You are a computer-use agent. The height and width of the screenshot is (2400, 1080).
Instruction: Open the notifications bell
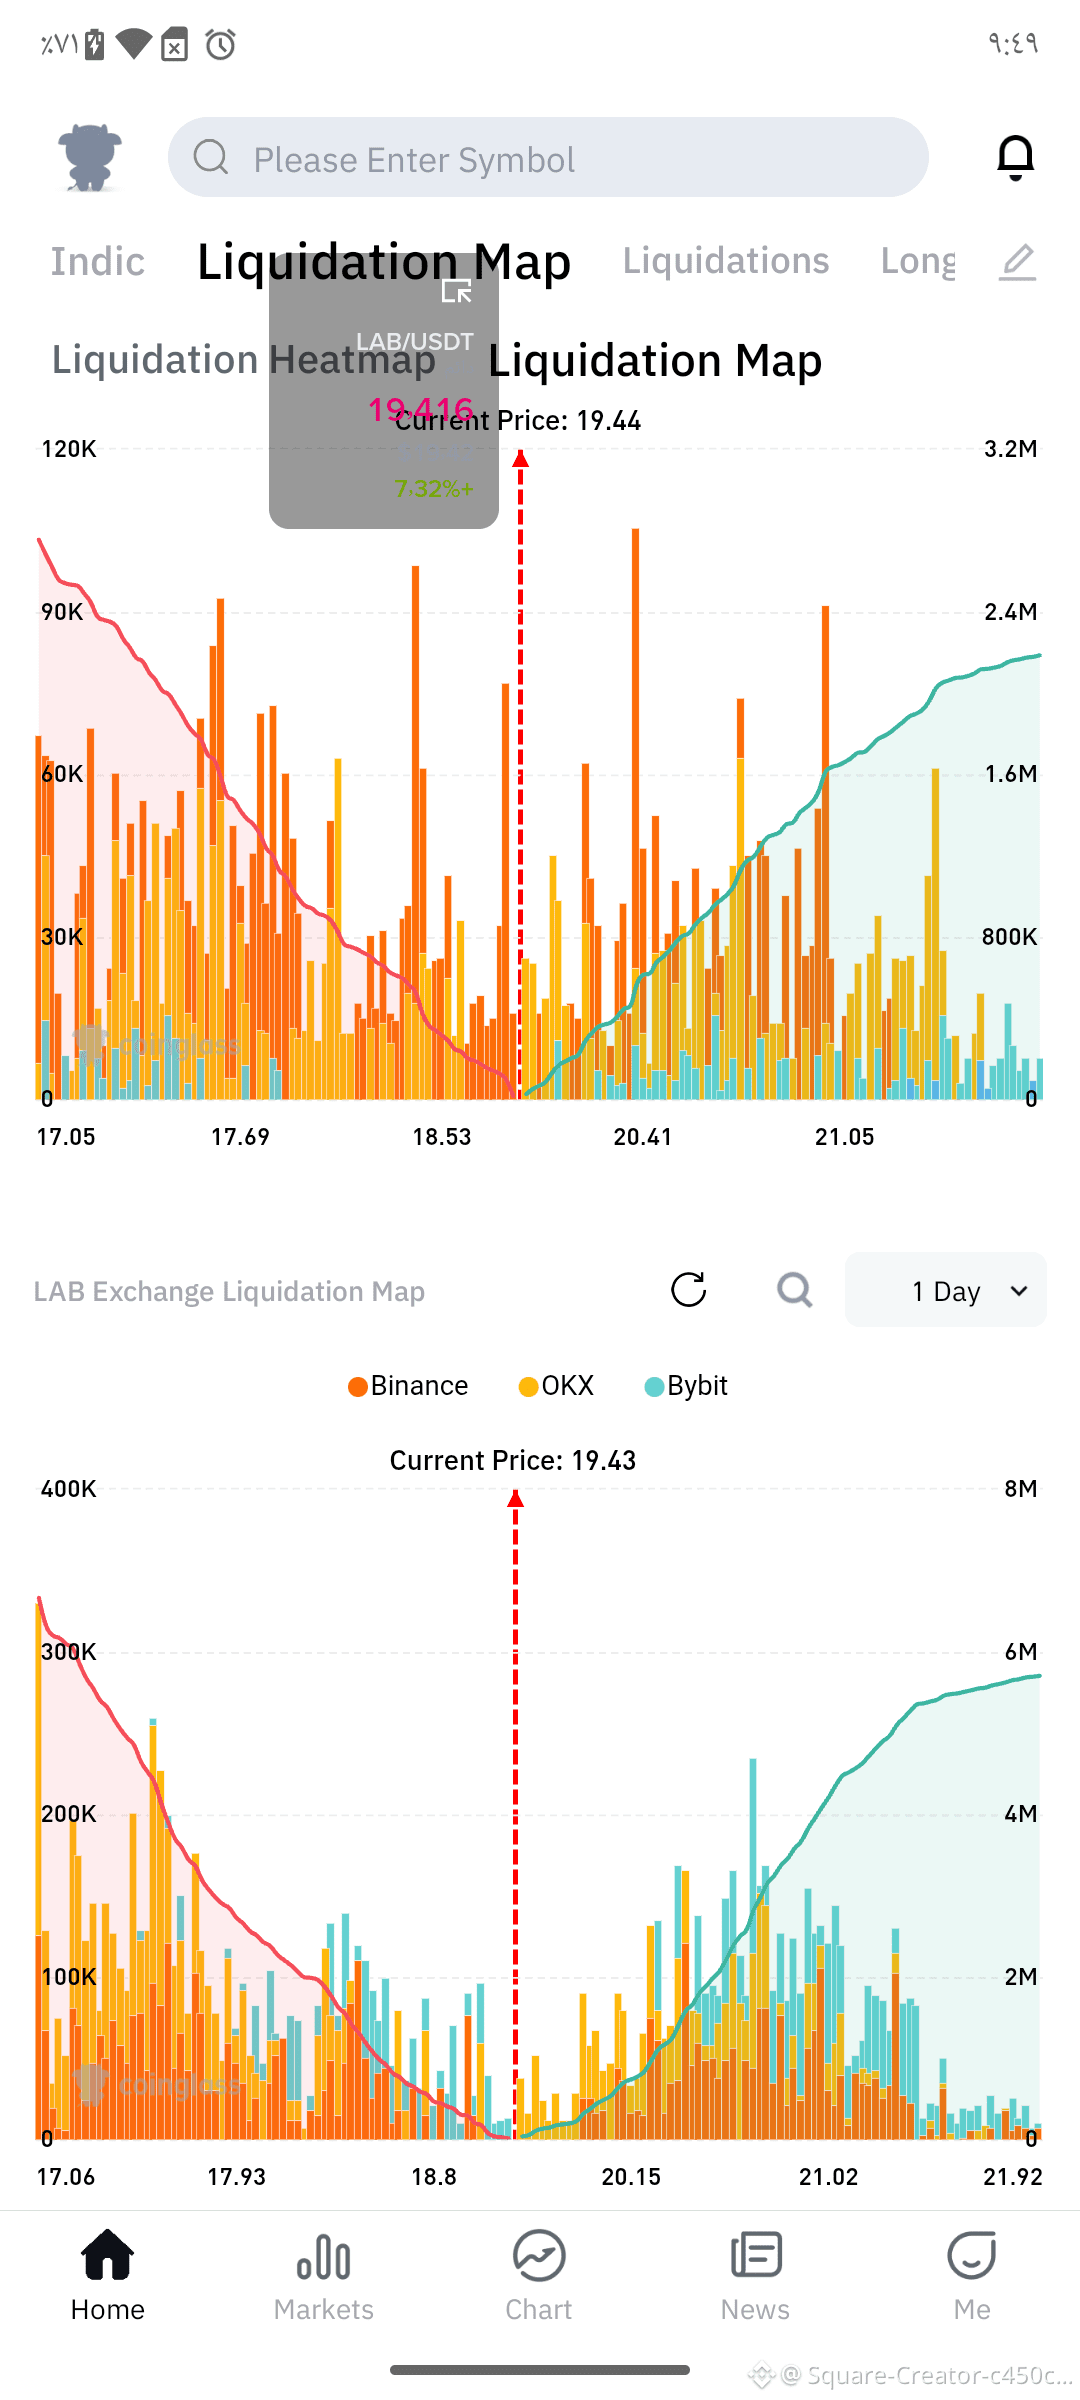(x=1015, y=158)
